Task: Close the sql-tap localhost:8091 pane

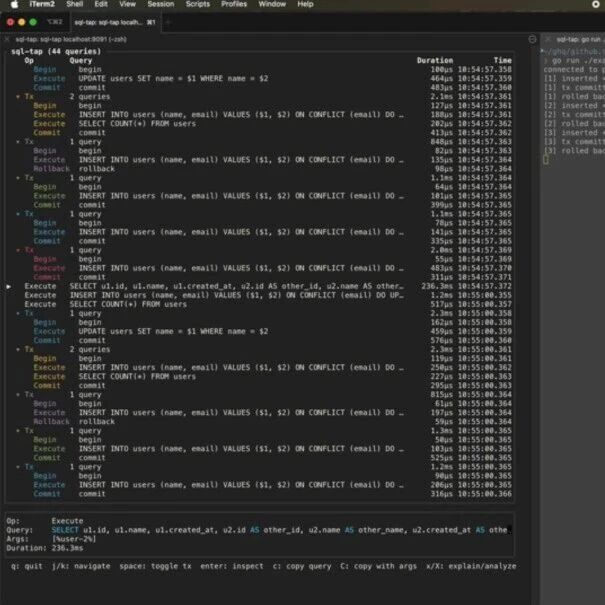Action: click(x=7, y=39)
